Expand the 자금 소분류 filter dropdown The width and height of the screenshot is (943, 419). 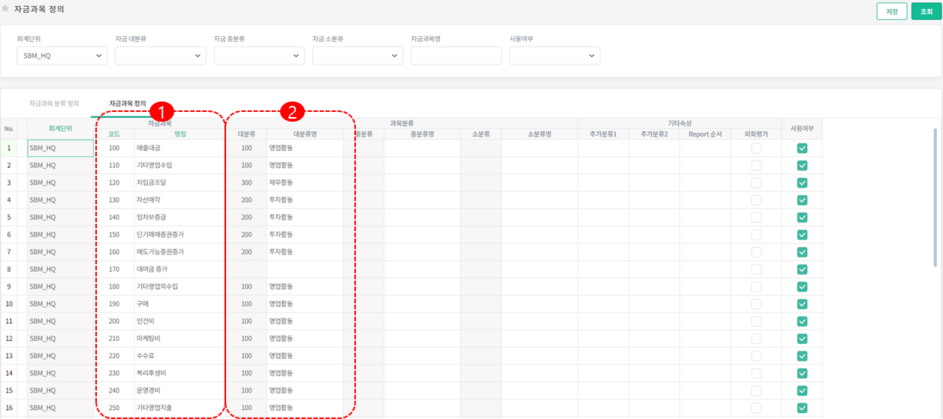tap(357, 56)
